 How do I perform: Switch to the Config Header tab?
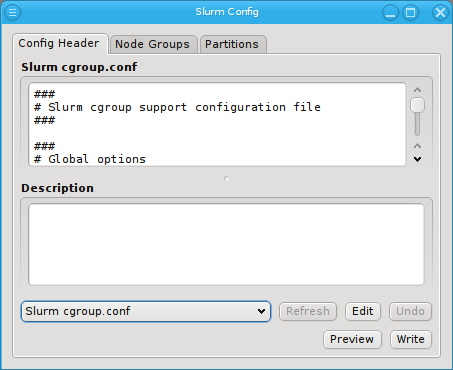coord(59,43)
